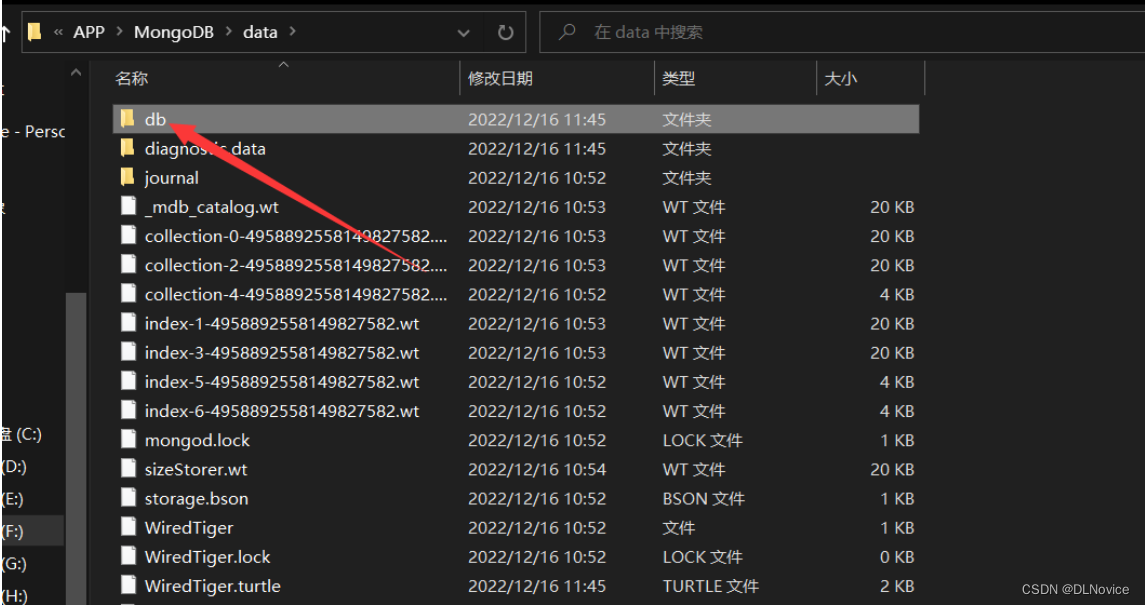Click the refresh icon in address bar
The width and height of the screenshot is (1145, 605).
[x=505, y=31]
